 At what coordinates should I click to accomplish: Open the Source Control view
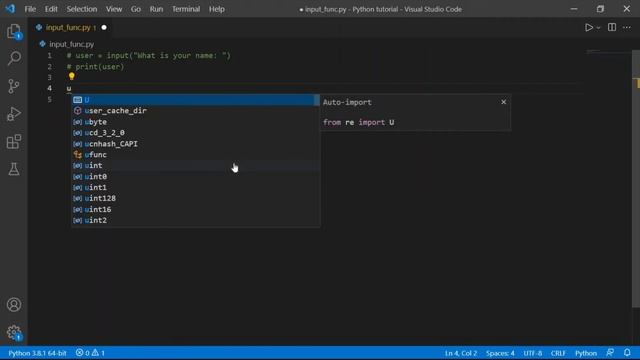pos(14,86)
